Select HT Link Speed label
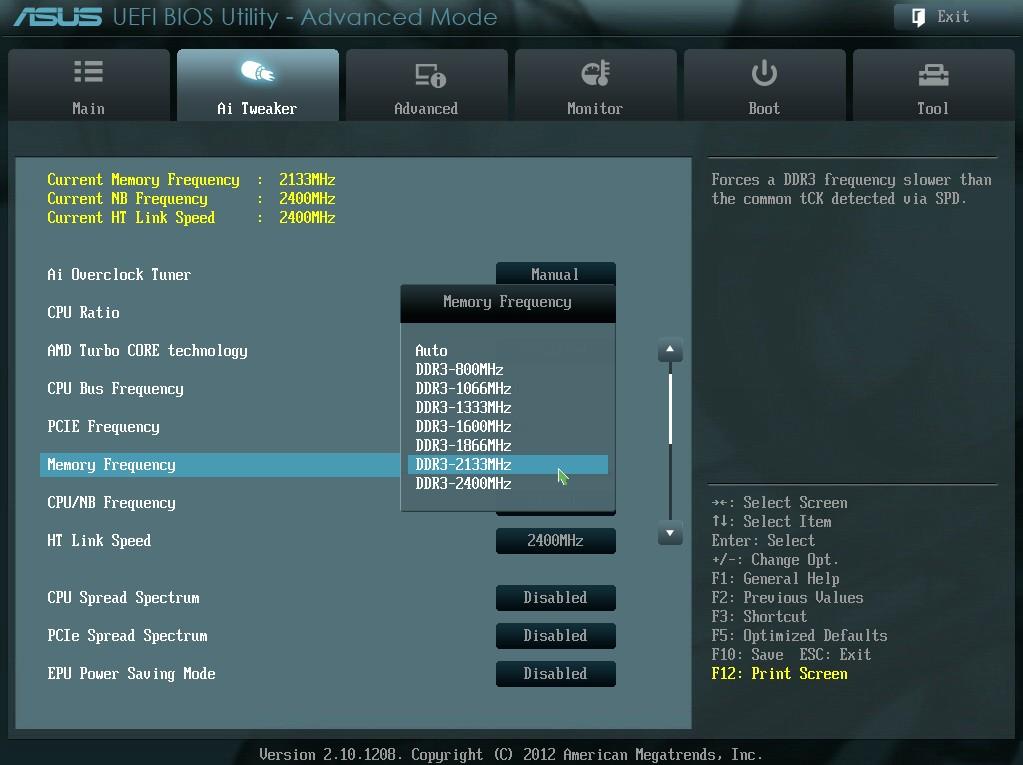 [x=99, y=541]
